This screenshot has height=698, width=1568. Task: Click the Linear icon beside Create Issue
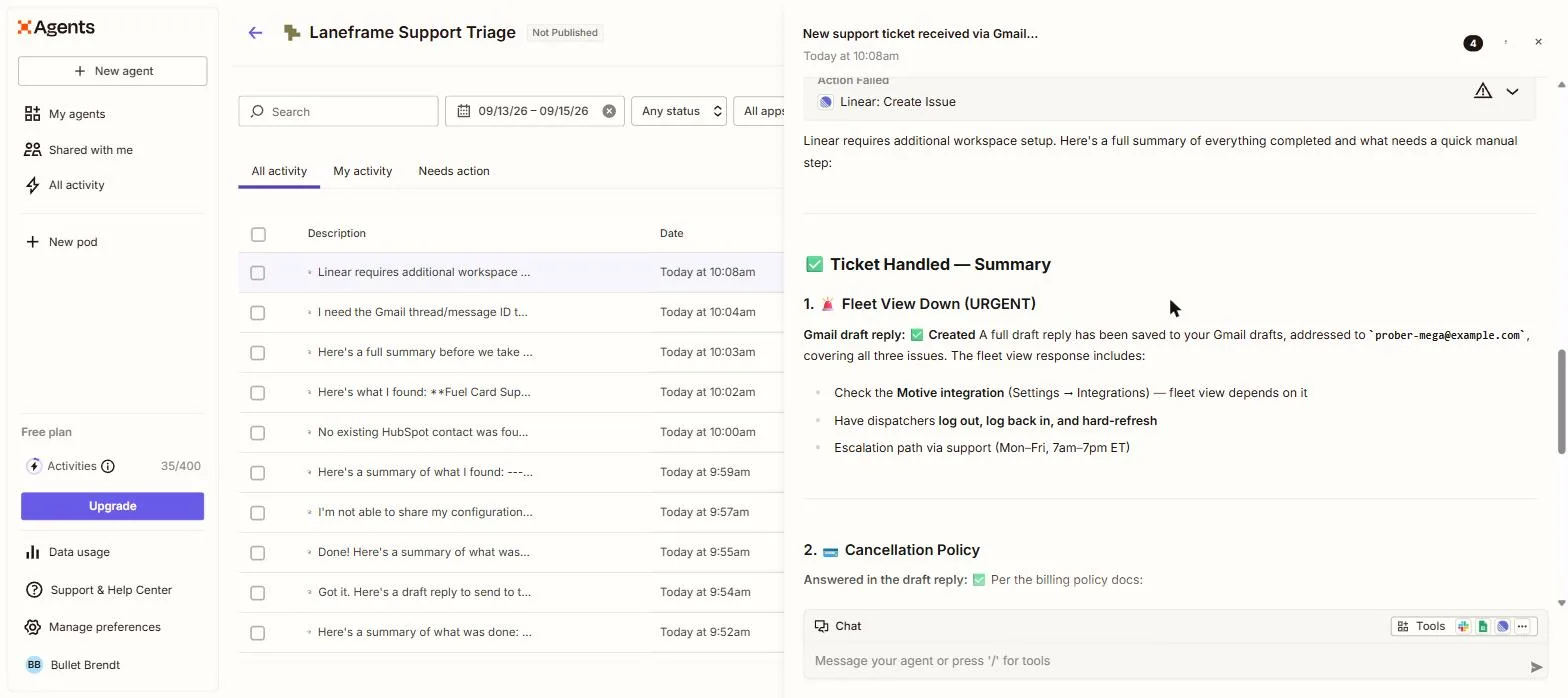(x=825, y=102)
